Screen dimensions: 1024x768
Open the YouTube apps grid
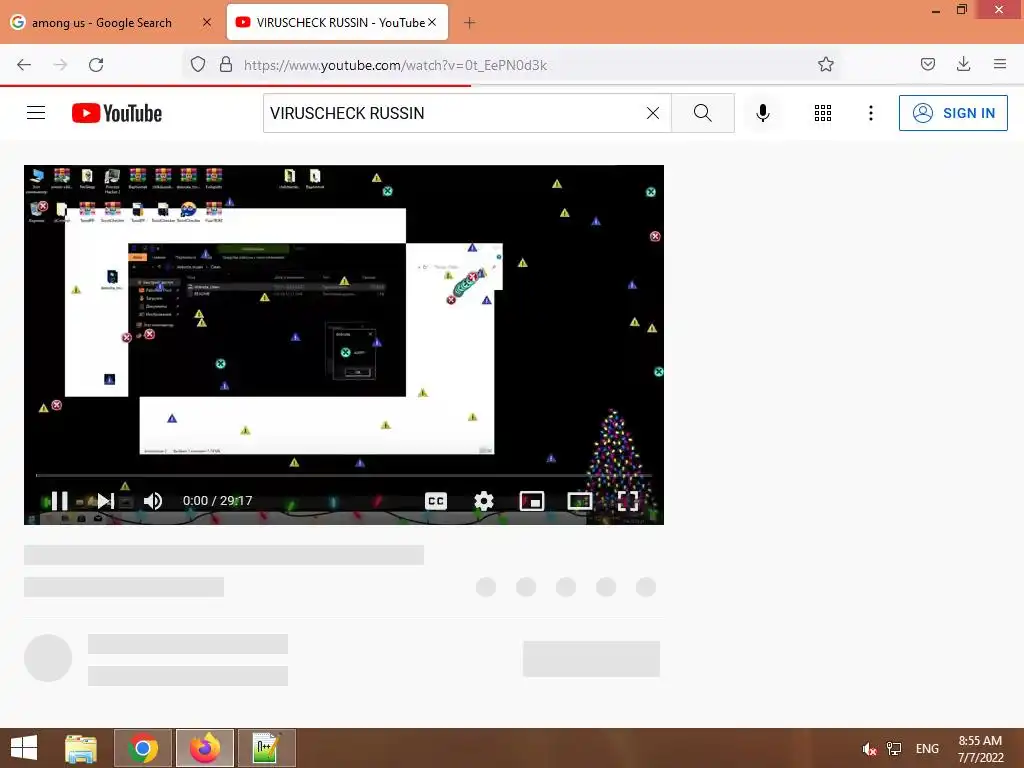pos(823,113)
